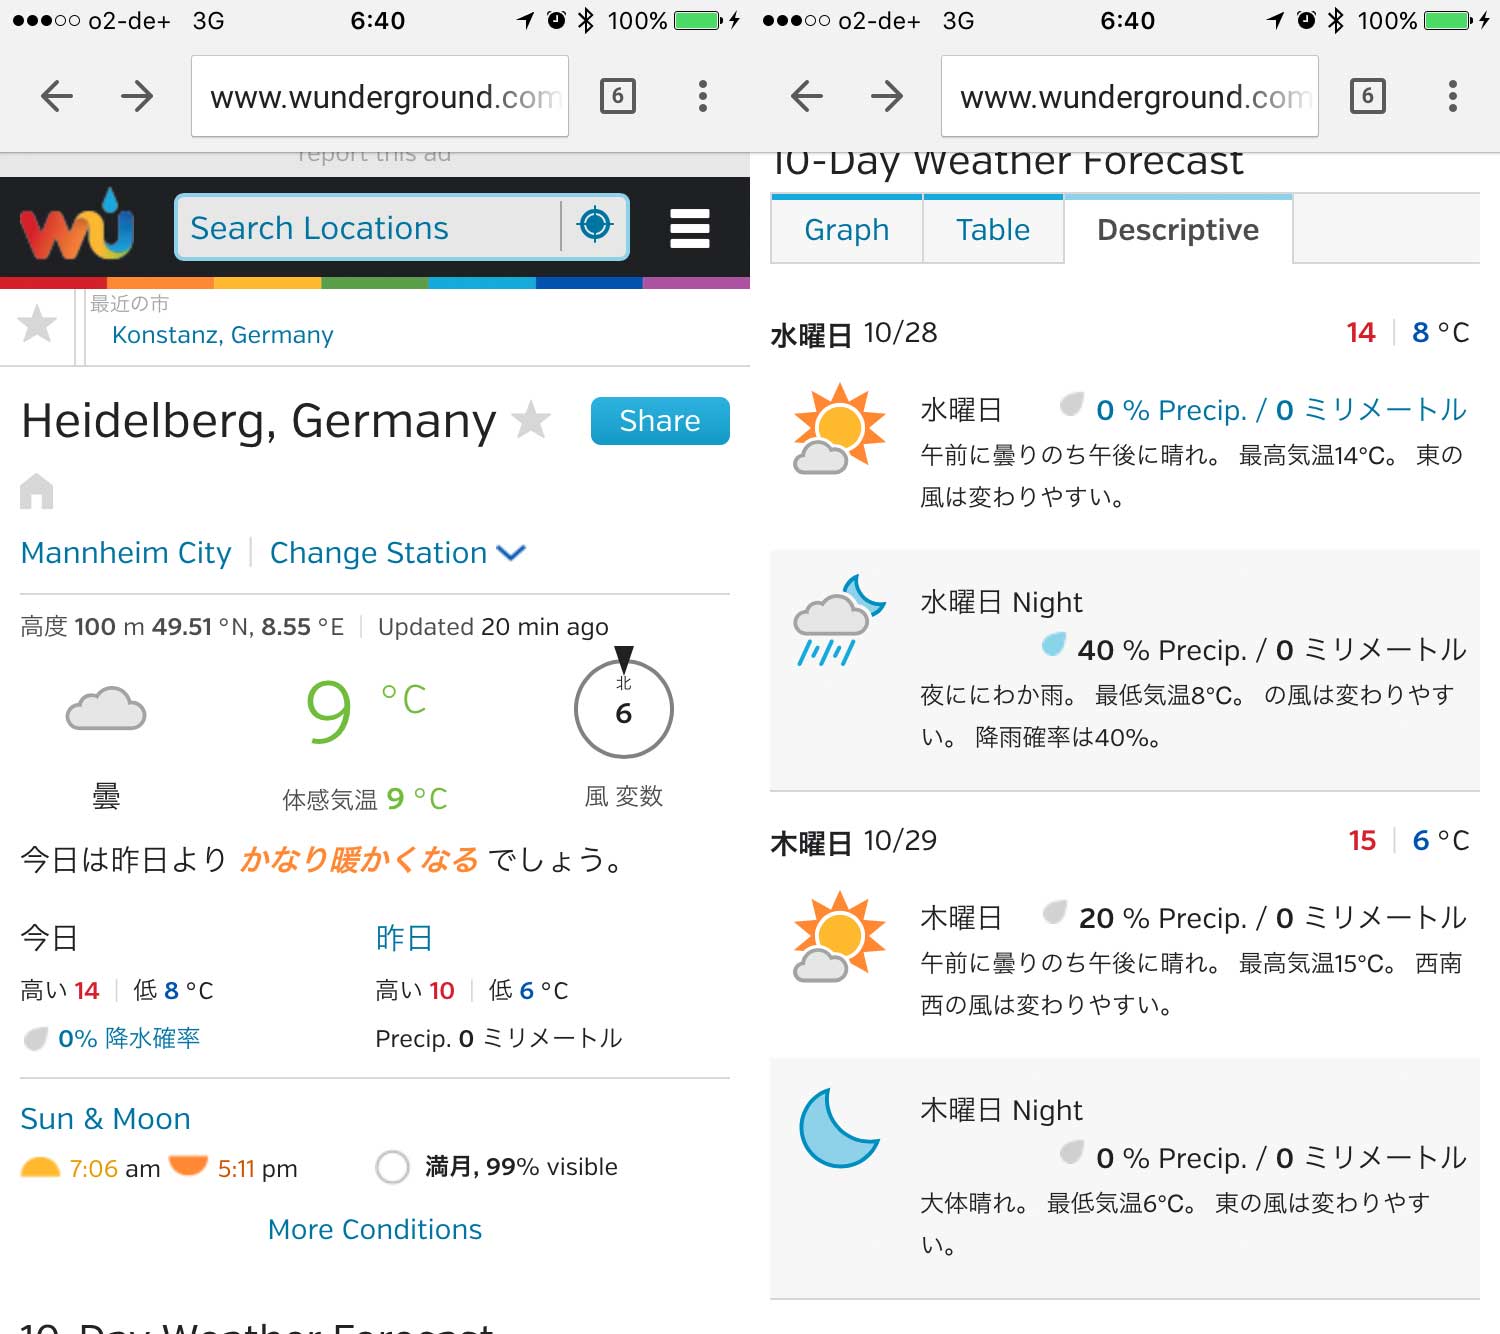The width and height of the screenshot is (1500, 1334).
Task: Use current location crosshair icon
Action: tap(595, 225)
